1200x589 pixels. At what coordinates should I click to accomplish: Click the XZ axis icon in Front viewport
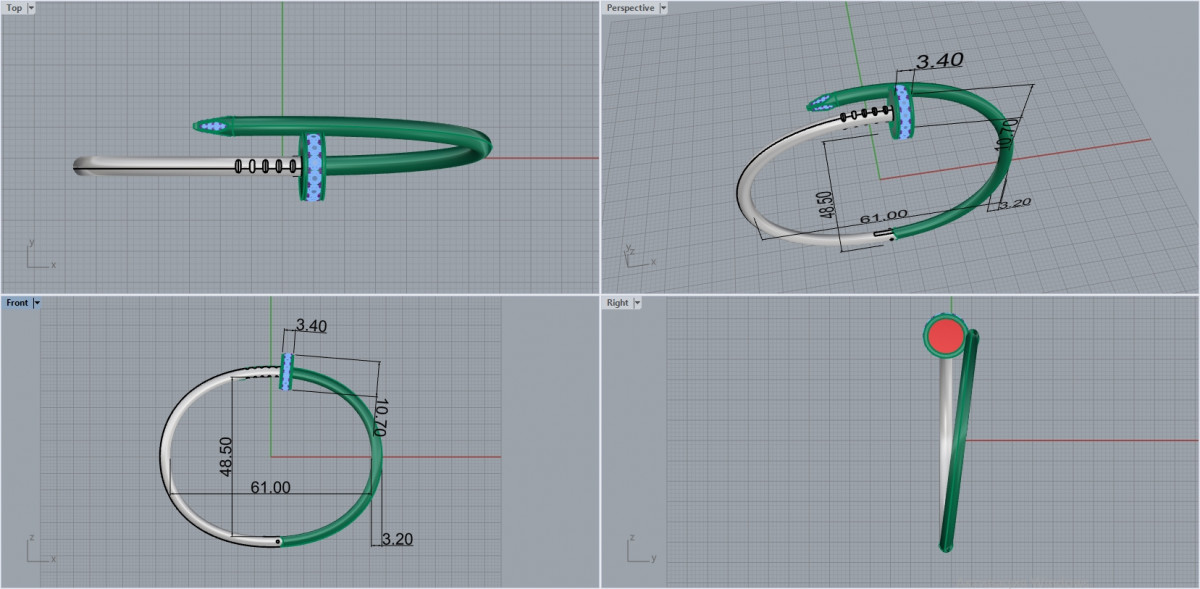coord(40,550)
